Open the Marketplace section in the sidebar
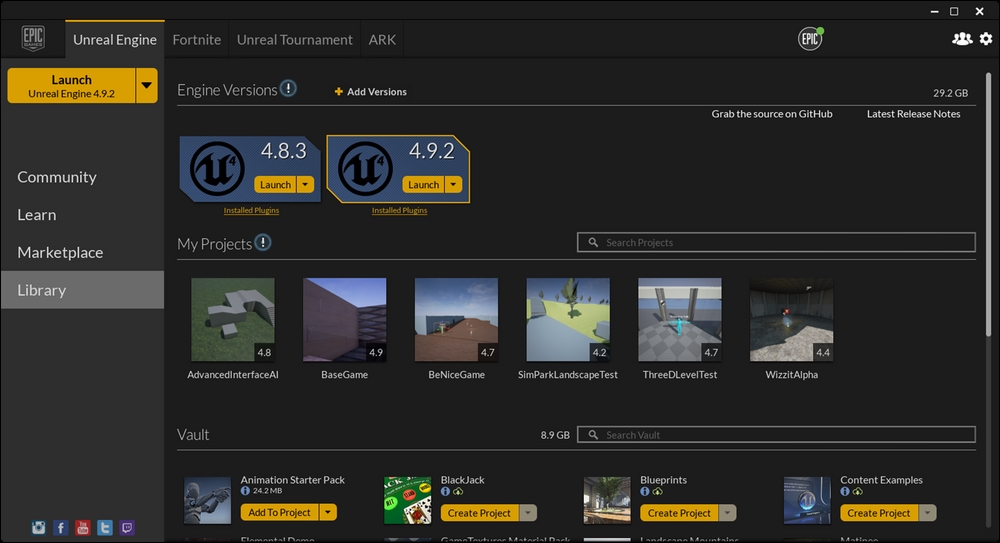The image size is (1000, 543). tap(60, 252)
